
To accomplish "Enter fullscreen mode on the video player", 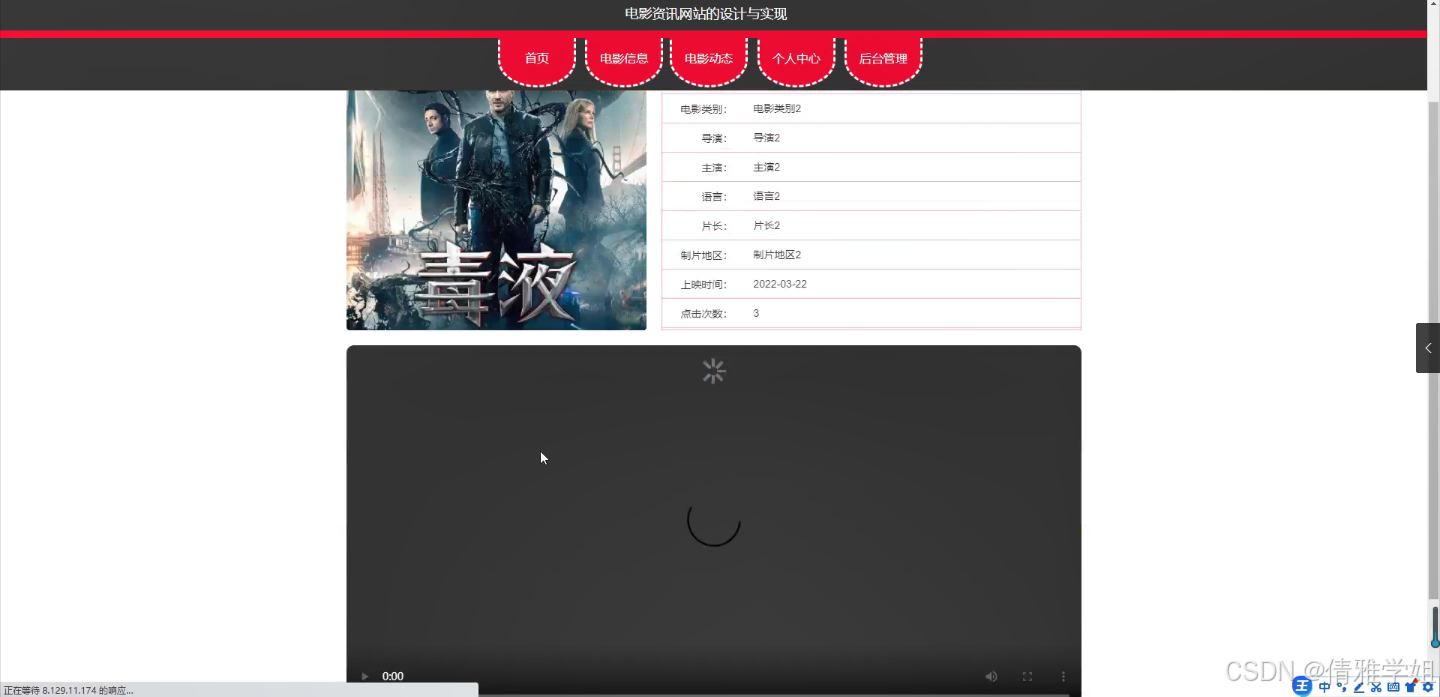I will 1027,677.
